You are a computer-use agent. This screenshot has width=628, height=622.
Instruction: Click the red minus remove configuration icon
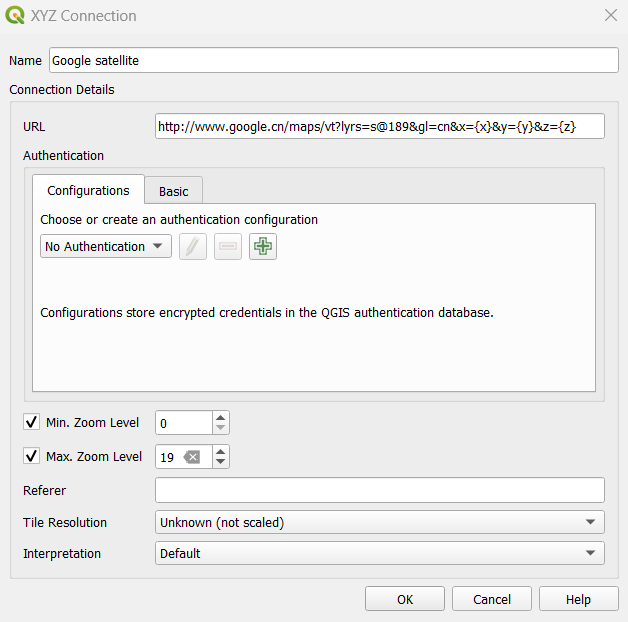click(228, 246)
